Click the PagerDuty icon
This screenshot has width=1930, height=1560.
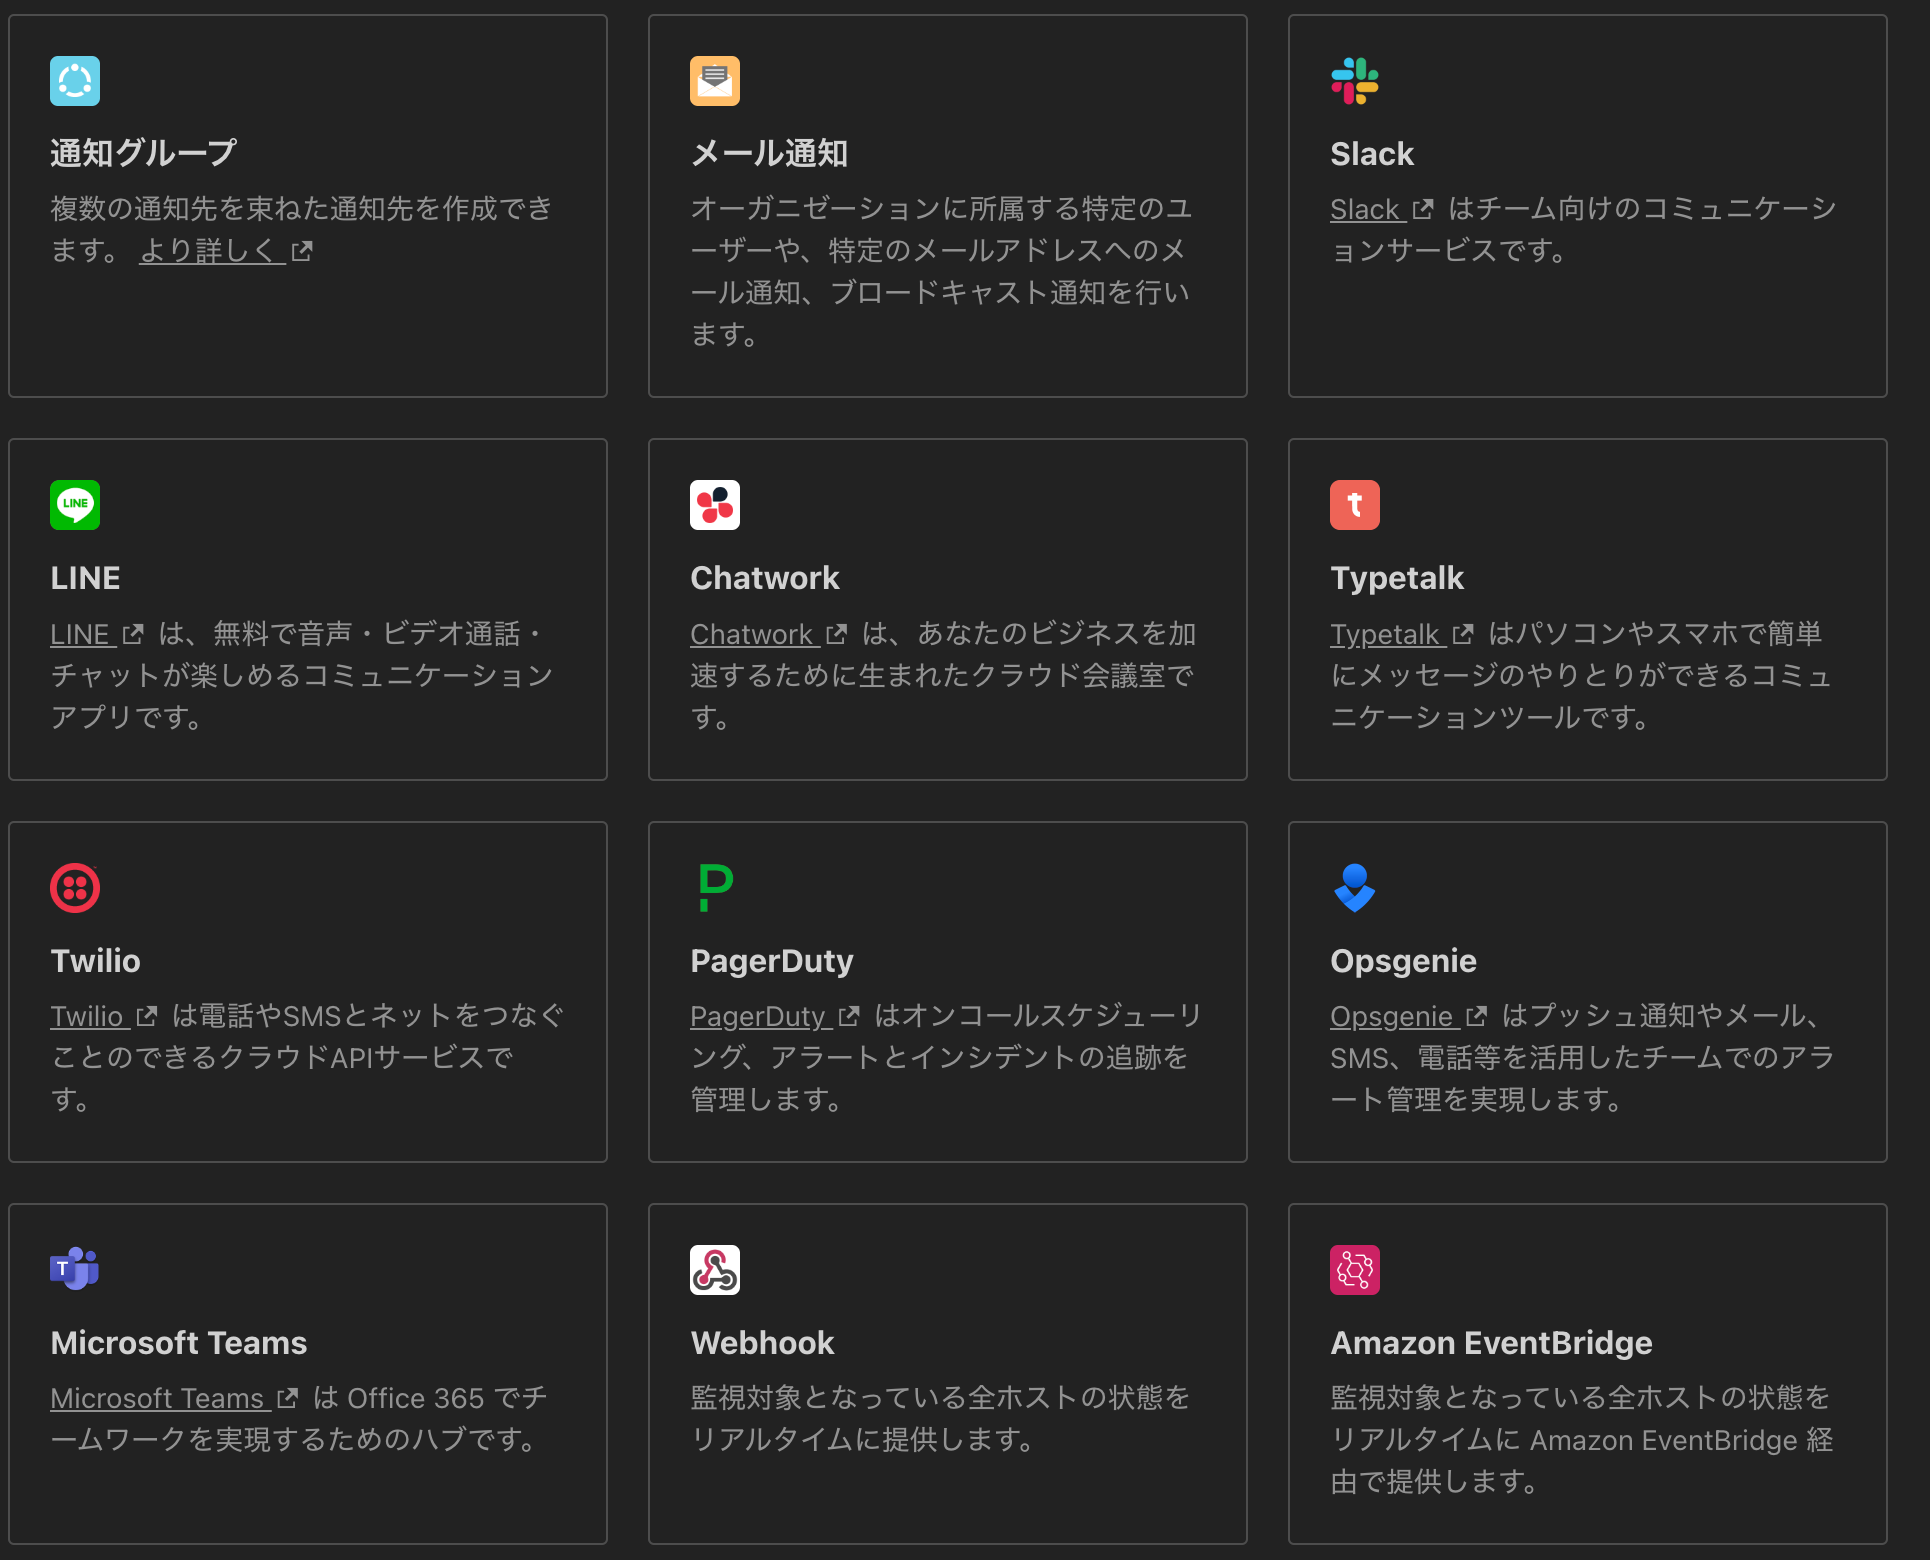[x=714, y=888]
